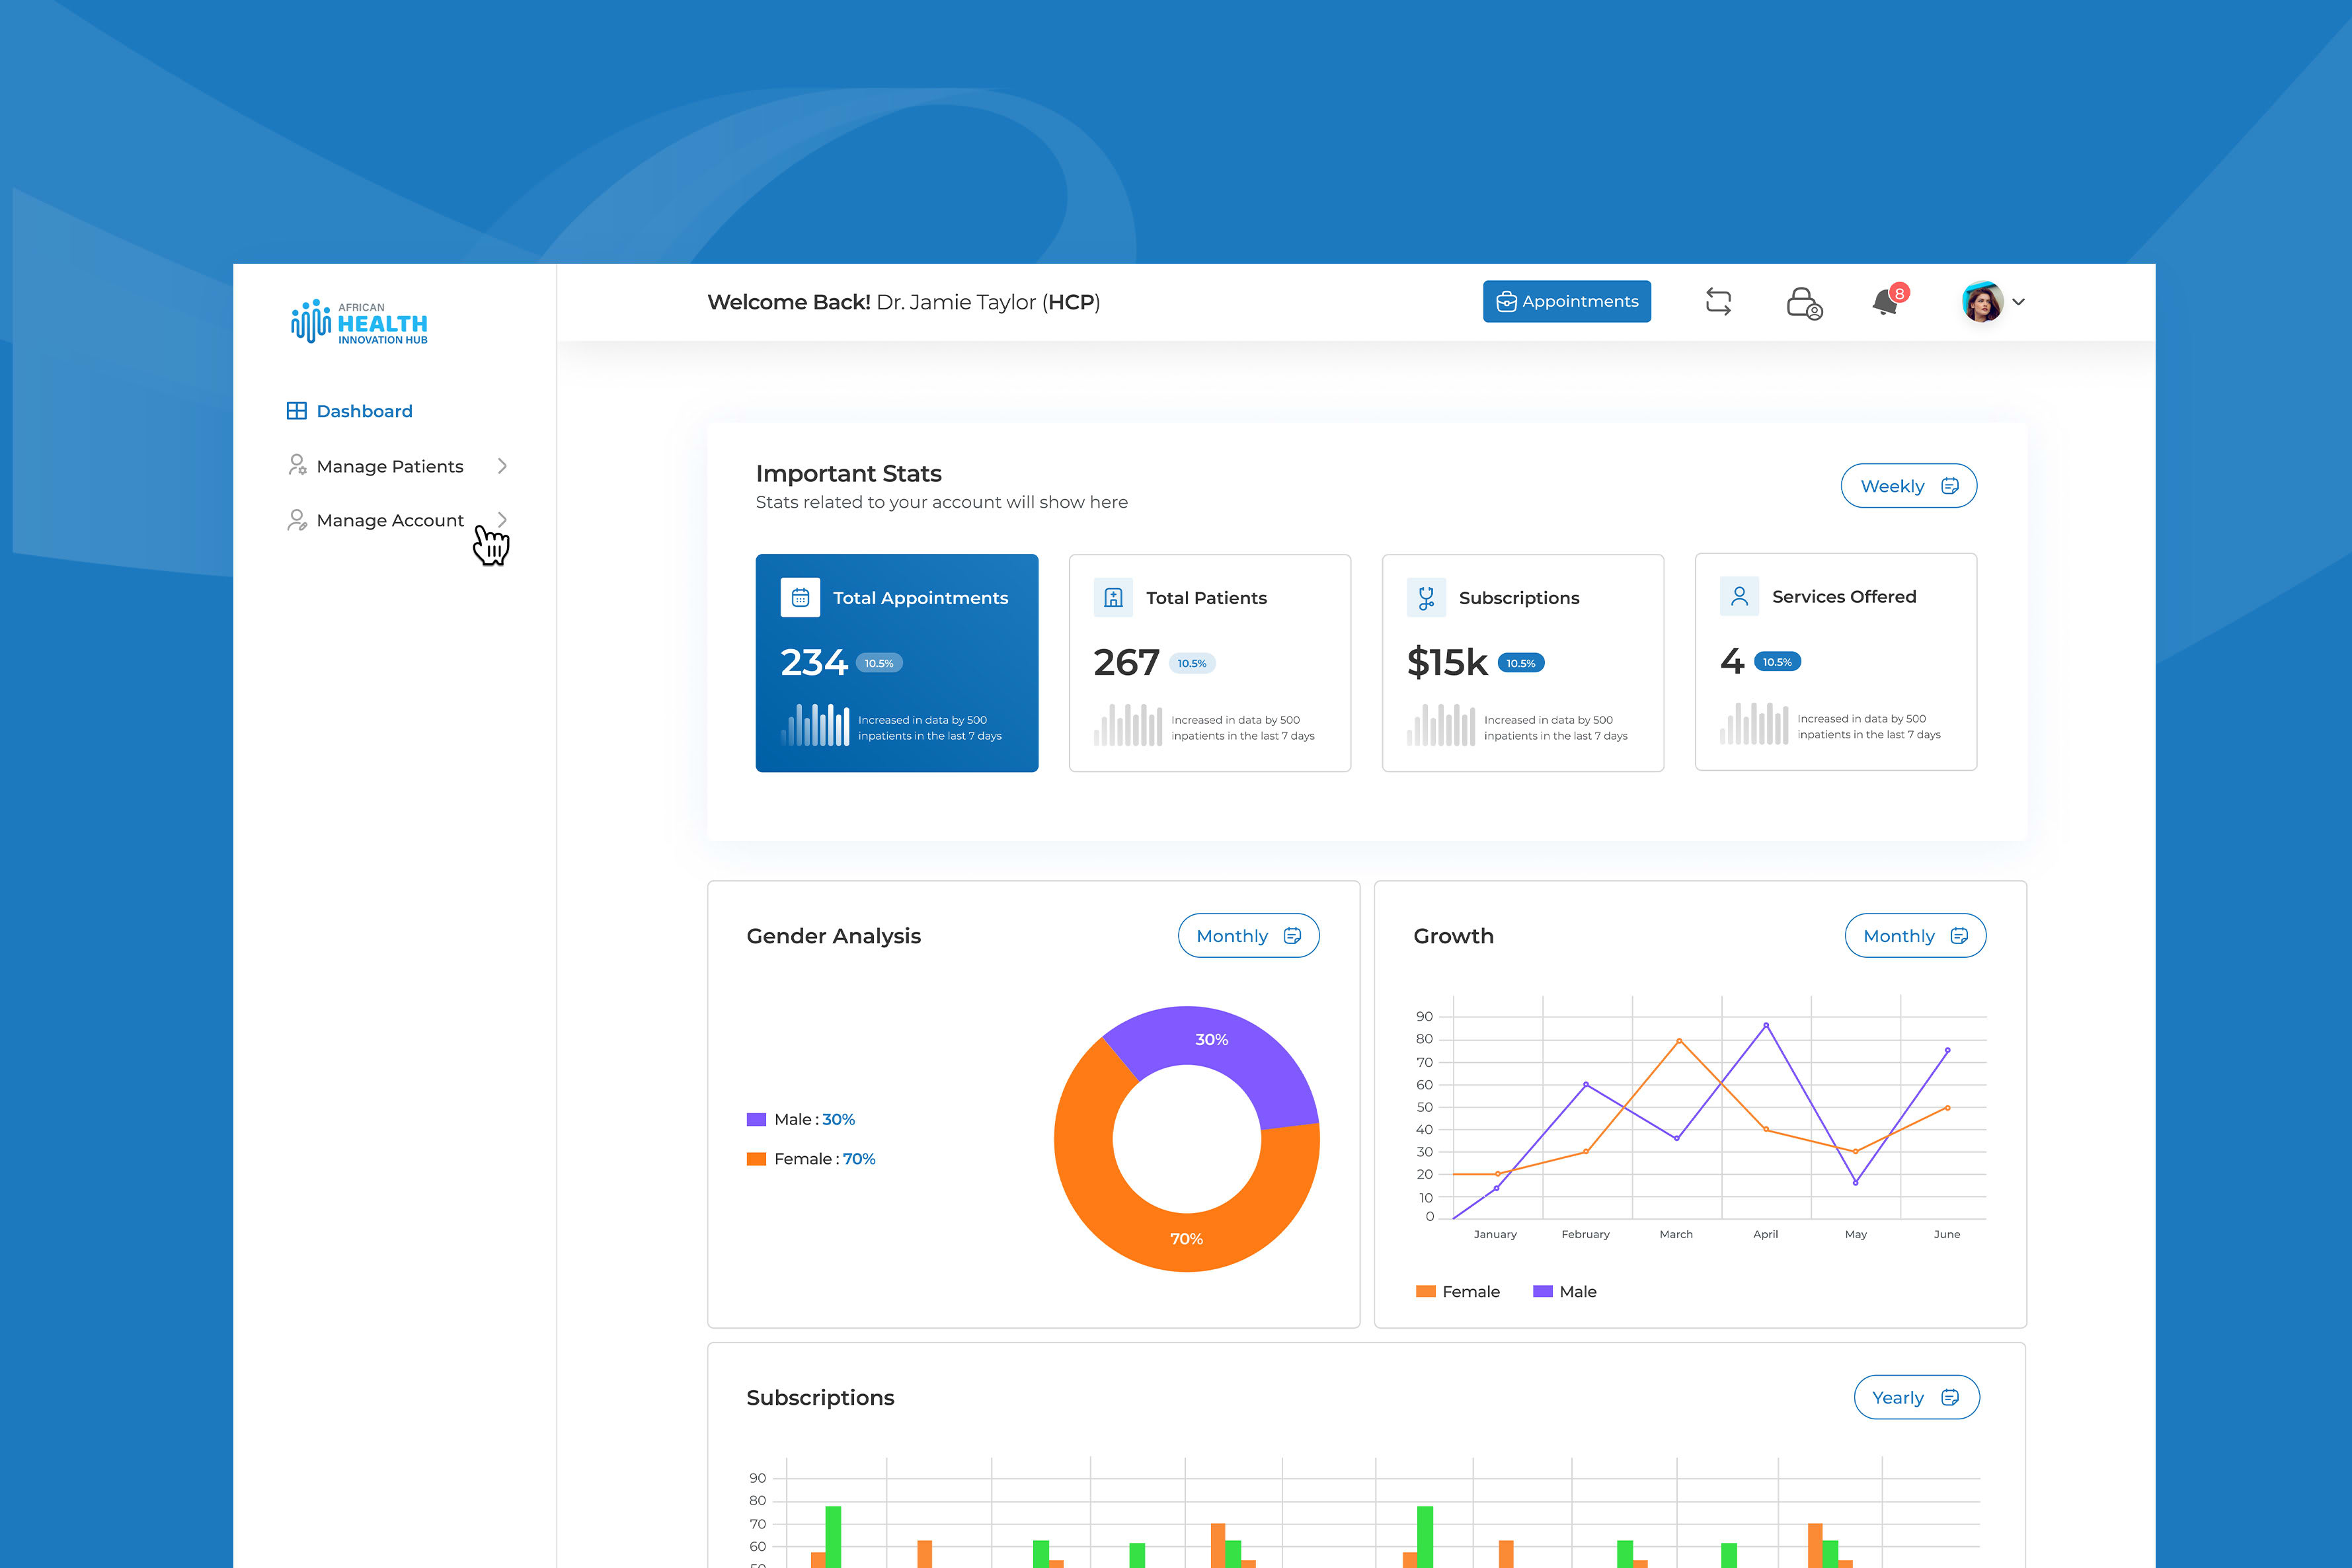Open notifications bell with red badge

1887,301
